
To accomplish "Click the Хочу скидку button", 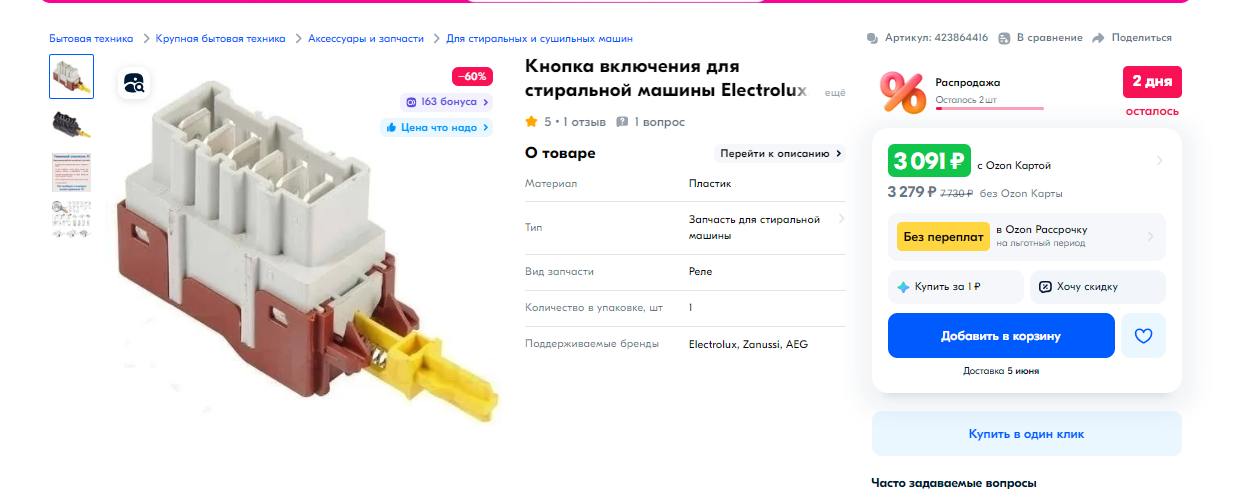I will (x=1098, y=287).
